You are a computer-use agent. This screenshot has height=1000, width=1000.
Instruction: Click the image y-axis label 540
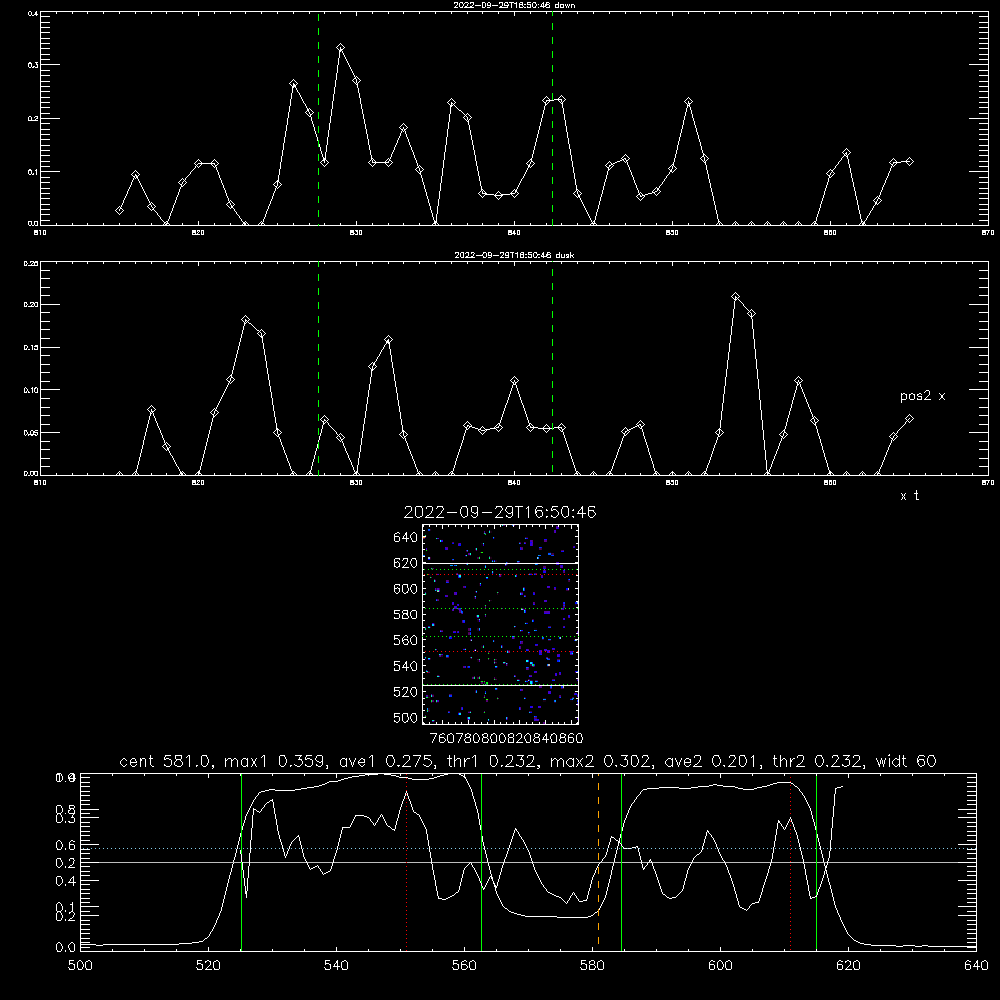pyautogui.click(x=406, y=666)
